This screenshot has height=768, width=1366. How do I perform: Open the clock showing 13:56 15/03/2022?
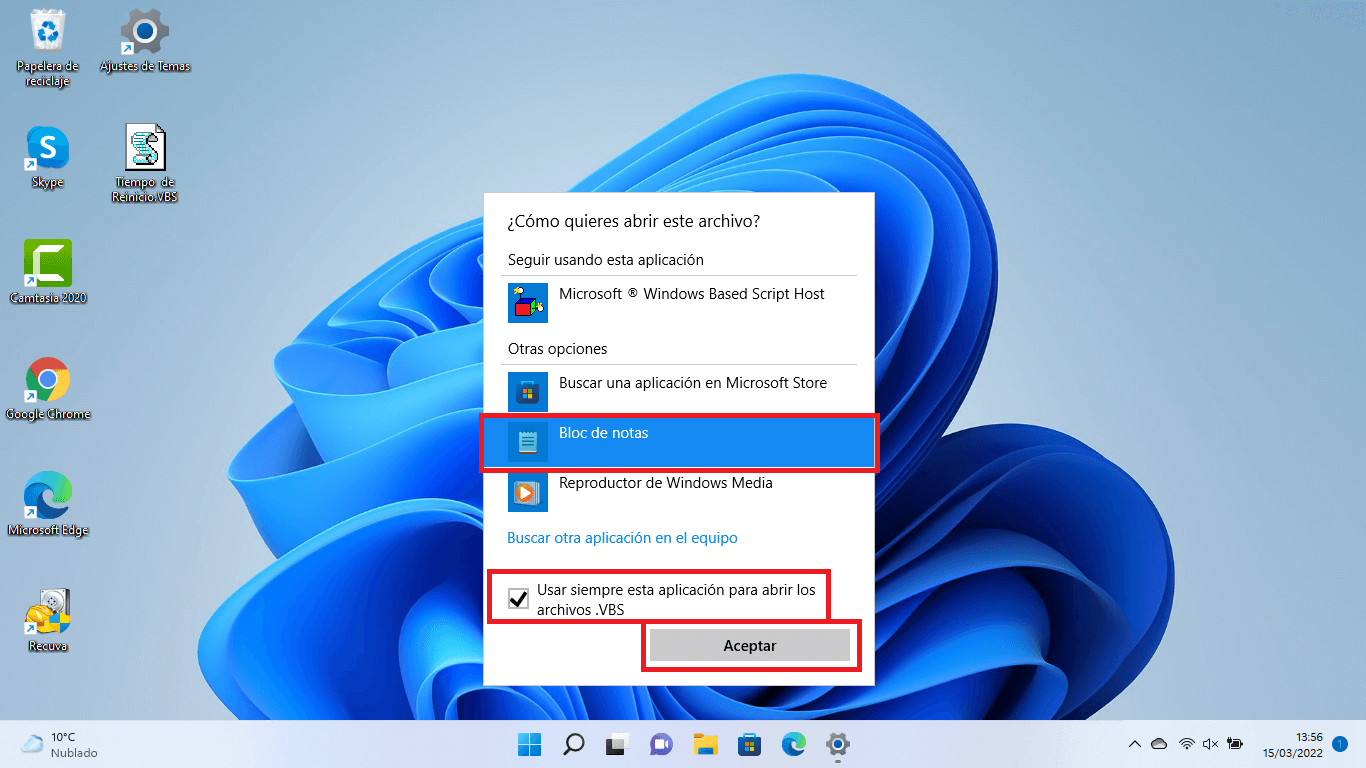(x=1294, y=744)
